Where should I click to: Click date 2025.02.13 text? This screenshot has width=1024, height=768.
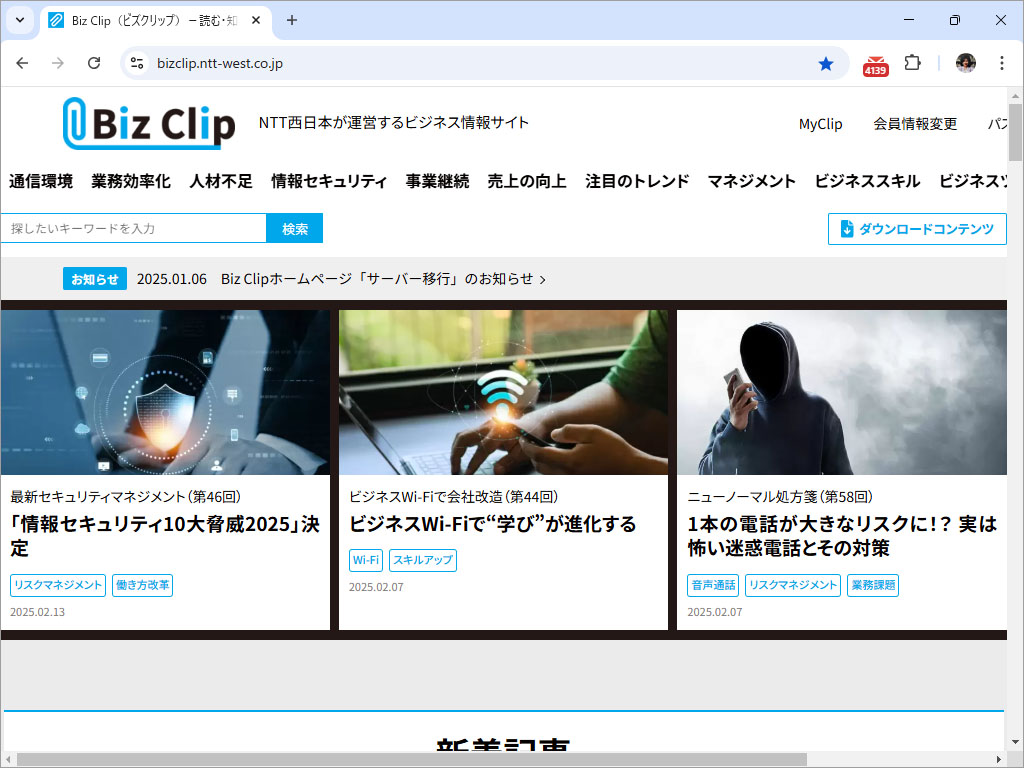coord(37,612)
